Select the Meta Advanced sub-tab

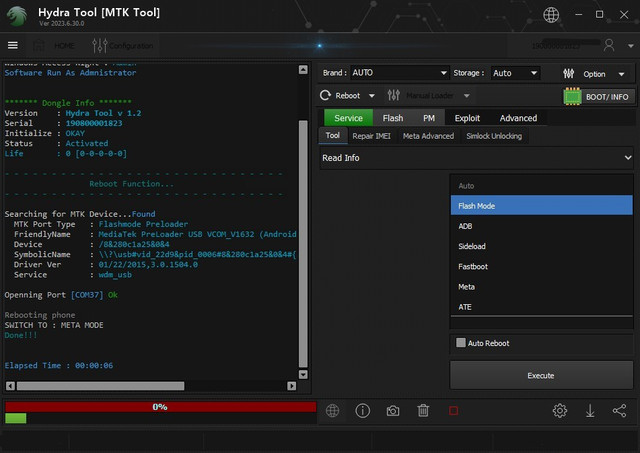click(428, 136)
